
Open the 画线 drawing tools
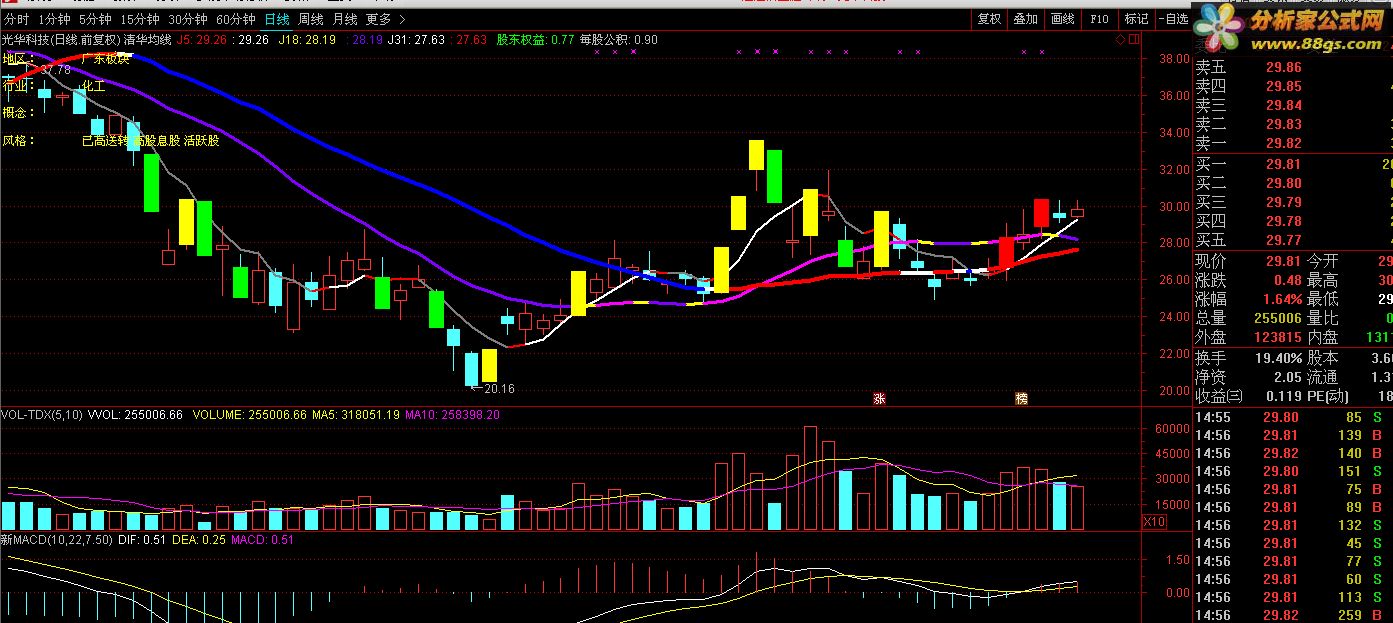(x=1062, y=19)
